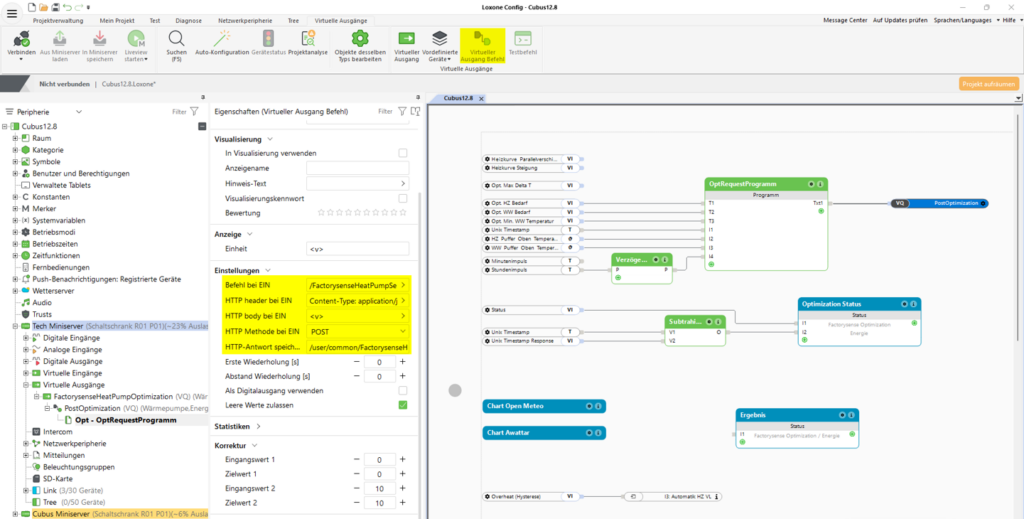1024x519 pixels.
Task: Expand the Digitale Eingänge tree node
Action: (x=26, y=338)
